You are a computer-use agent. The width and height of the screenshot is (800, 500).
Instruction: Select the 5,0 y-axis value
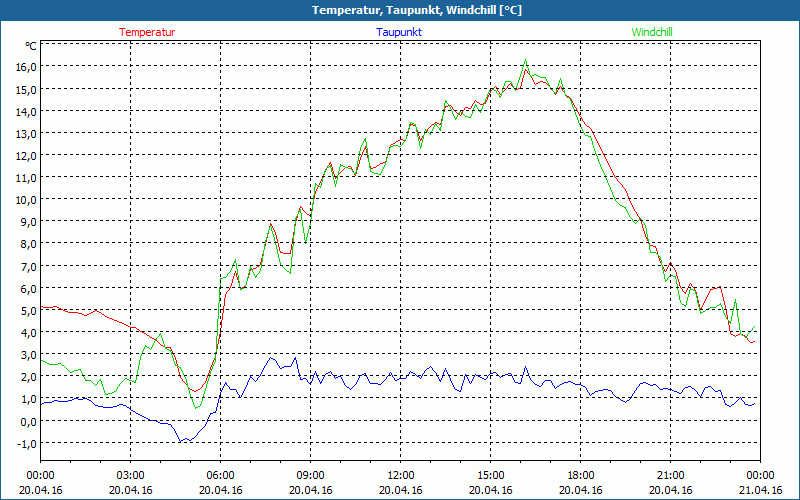(x=28, y=311)
